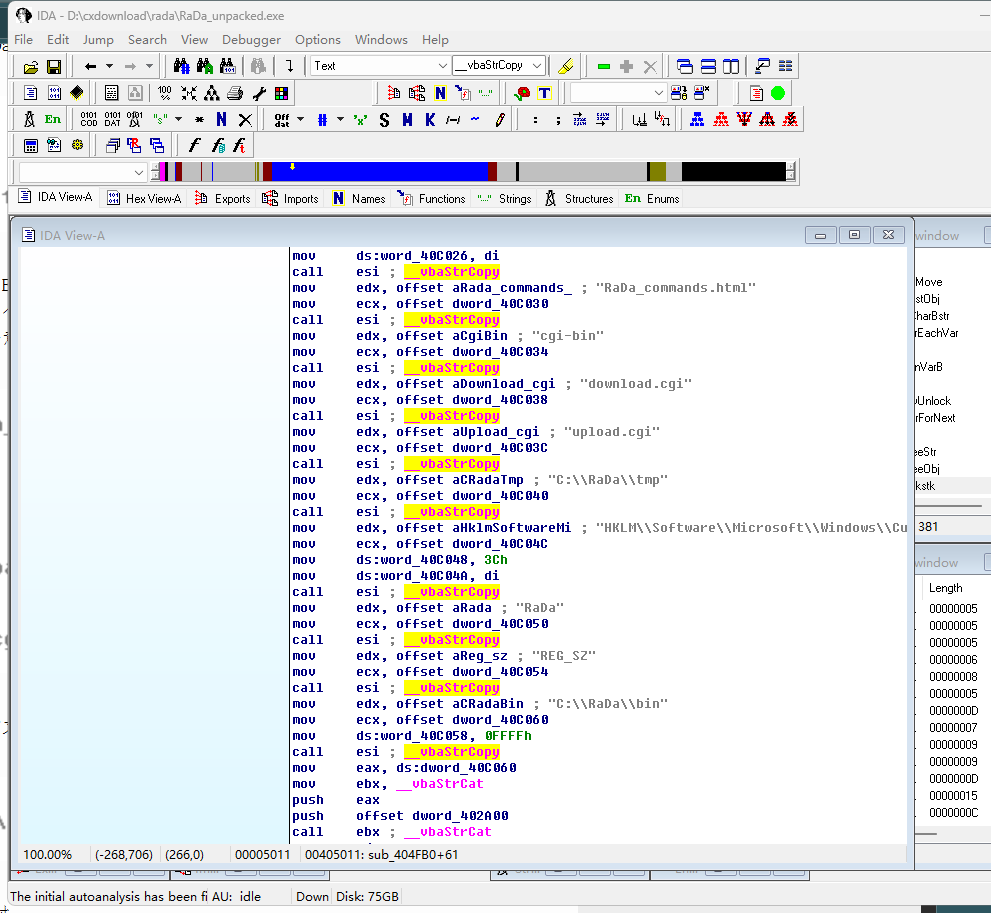Click the 0101 DAT convert to data icon
The height and width of the screenshot is (913, 991).
(112, 119)
